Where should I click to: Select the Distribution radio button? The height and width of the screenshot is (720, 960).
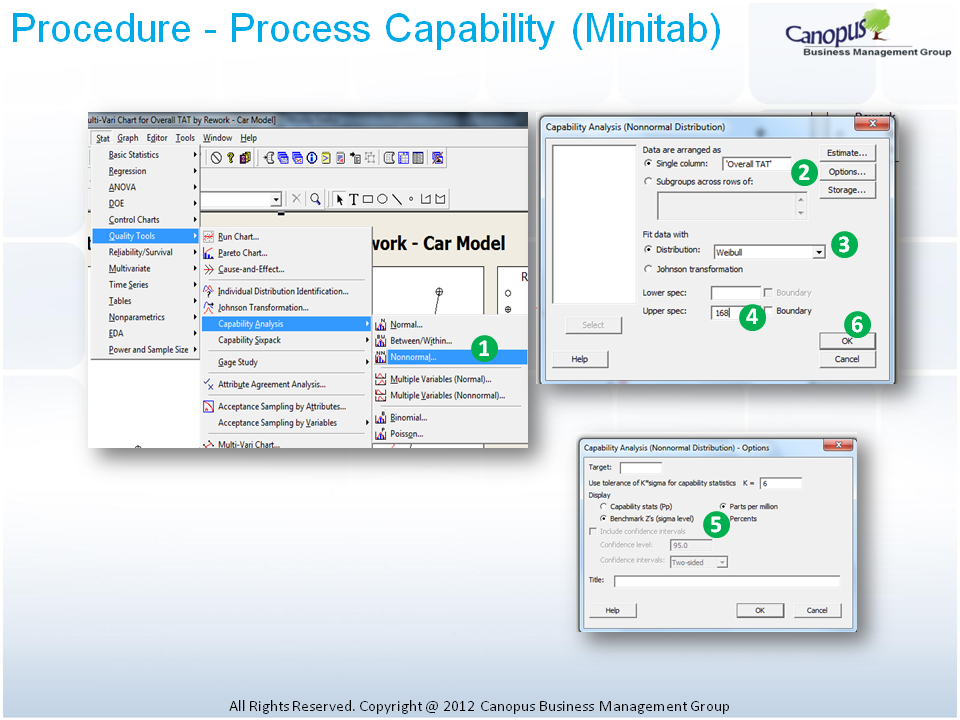point(648,250)
